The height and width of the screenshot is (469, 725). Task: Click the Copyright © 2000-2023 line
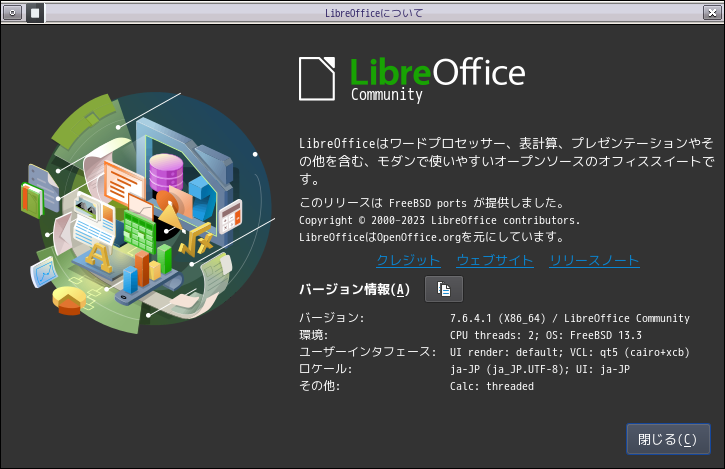(439, 220)
